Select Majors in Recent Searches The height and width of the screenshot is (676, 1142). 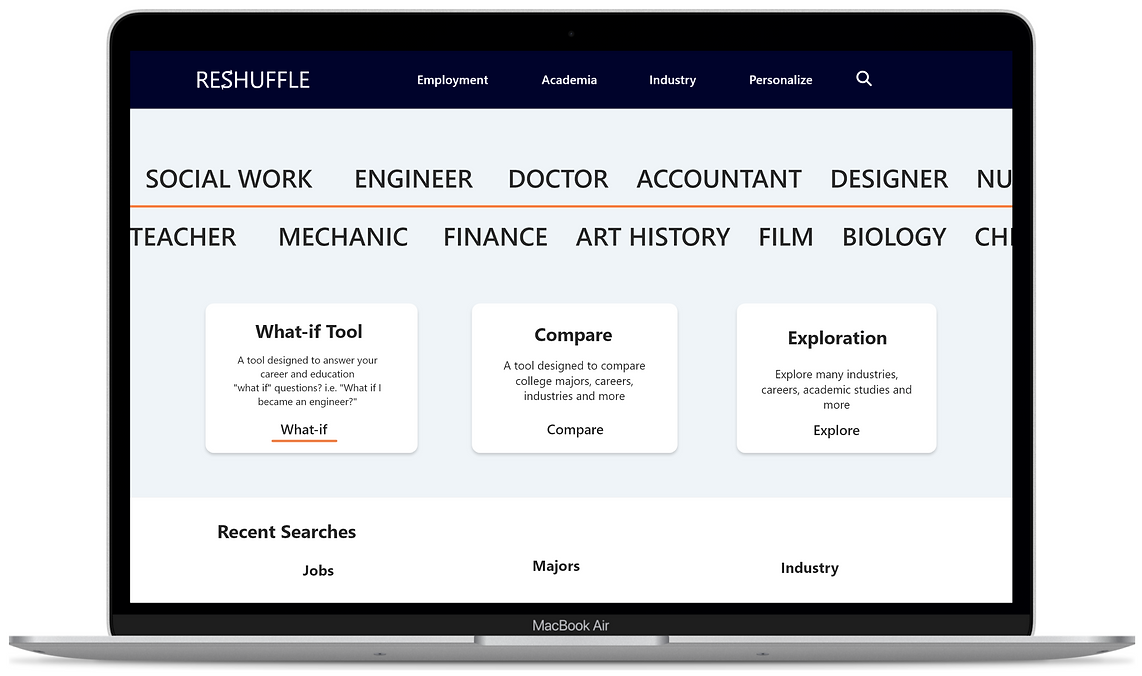pyautogui.click(x=556, y=565)
